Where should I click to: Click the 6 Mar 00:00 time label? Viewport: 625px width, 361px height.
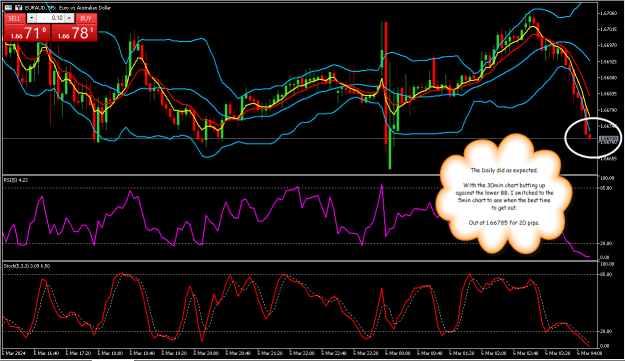pyautogui.click(x=398, y=353)
